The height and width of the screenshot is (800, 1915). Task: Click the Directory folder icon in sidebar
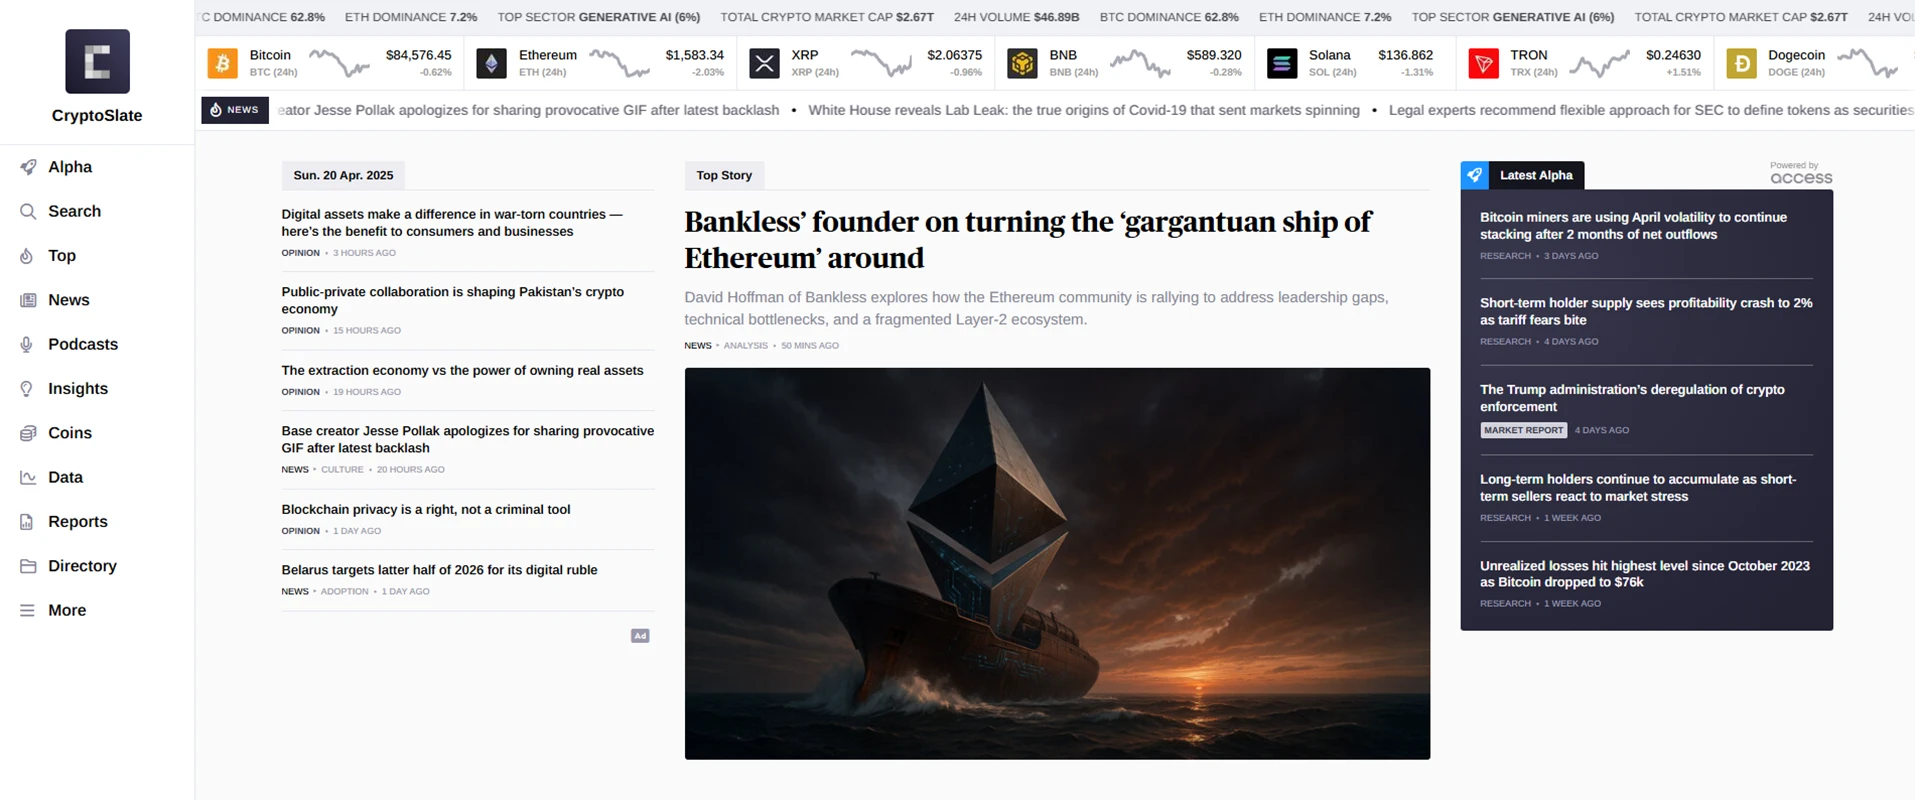coord(28,566)
